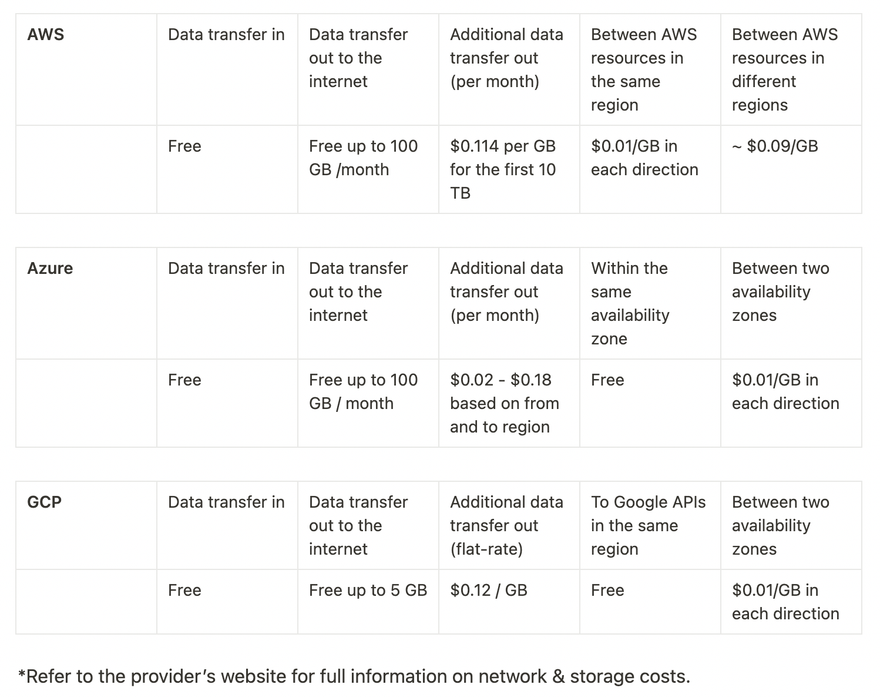This screenshot has height=697, width=880.
Task: Click Azure 'Between two availability zones' header
Action: pos(791,303)
